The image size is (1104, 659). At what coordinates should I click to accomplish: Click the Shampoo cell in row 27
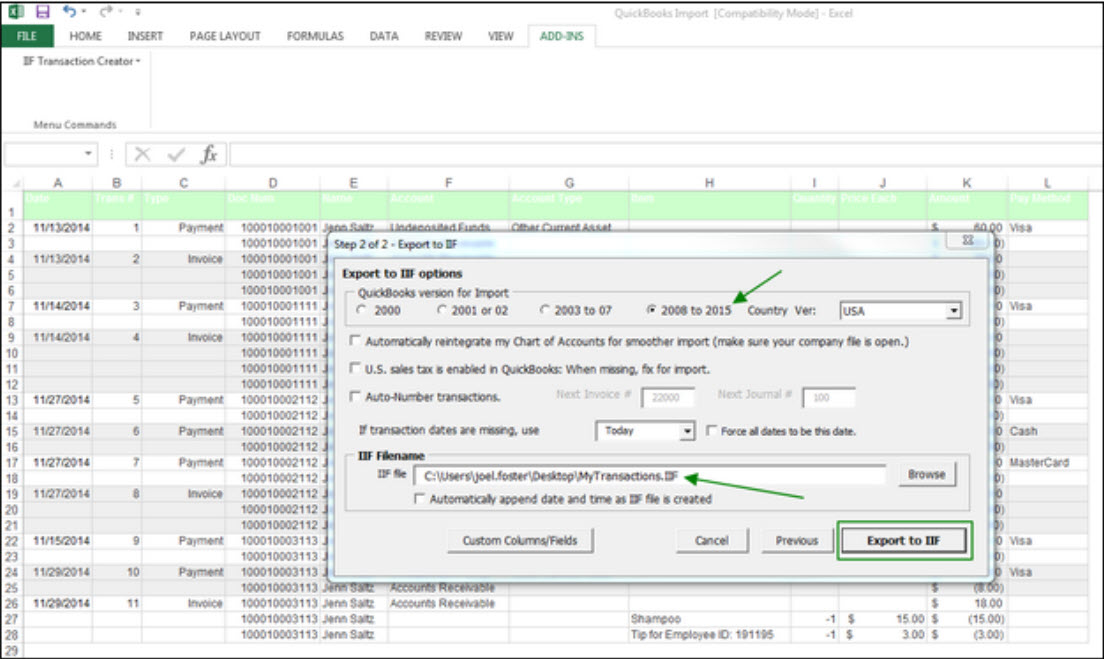[709, 619]
